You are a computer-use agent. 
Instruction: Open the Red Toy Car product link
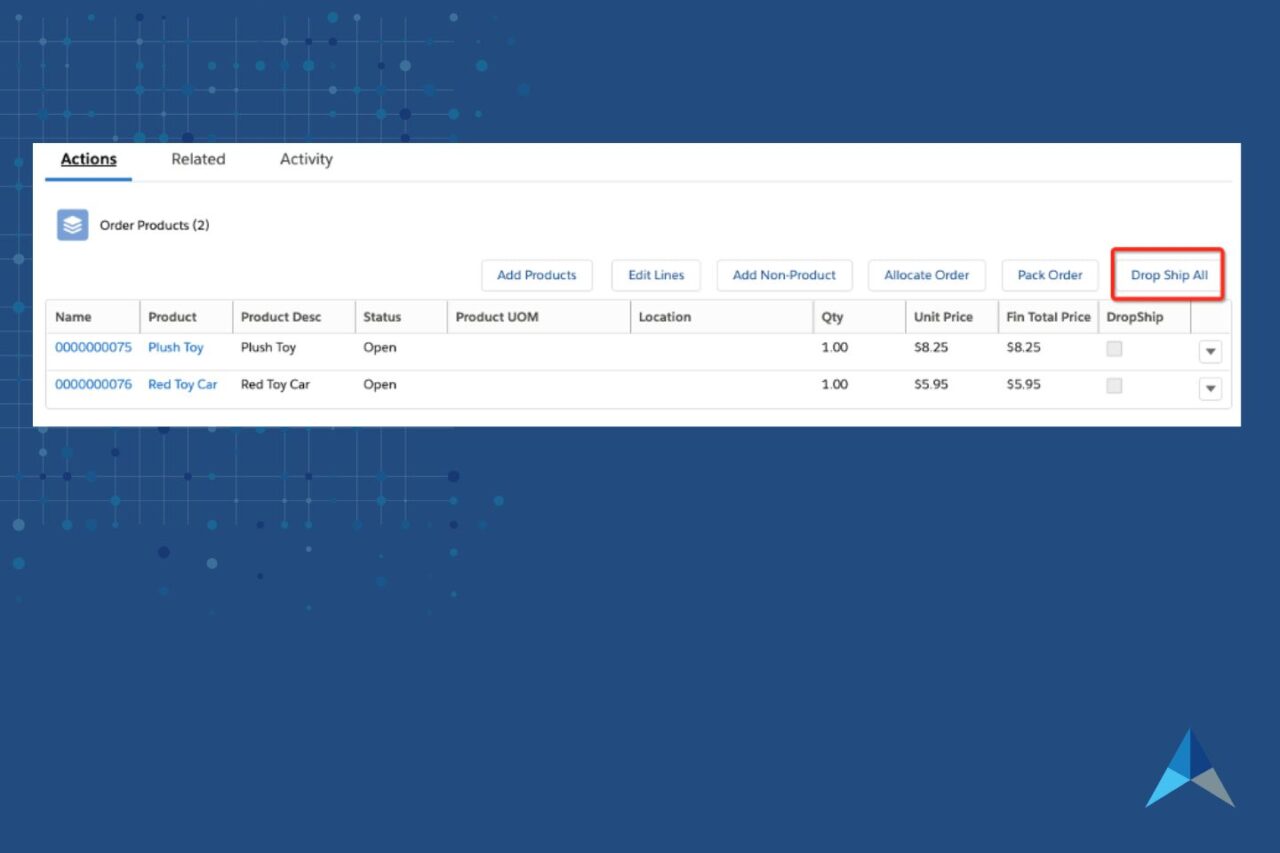click(x=183, y=384)
